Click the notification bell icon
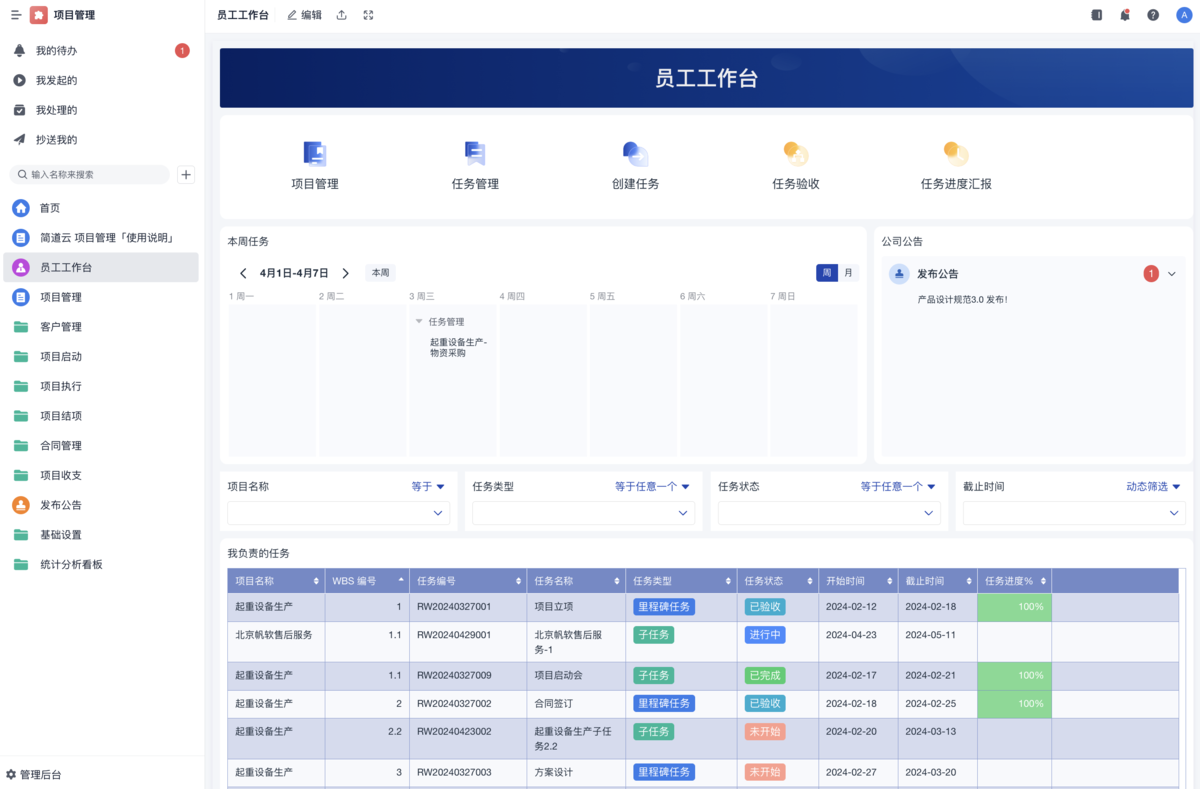Screen dimensions: 1200x789 1124,15
